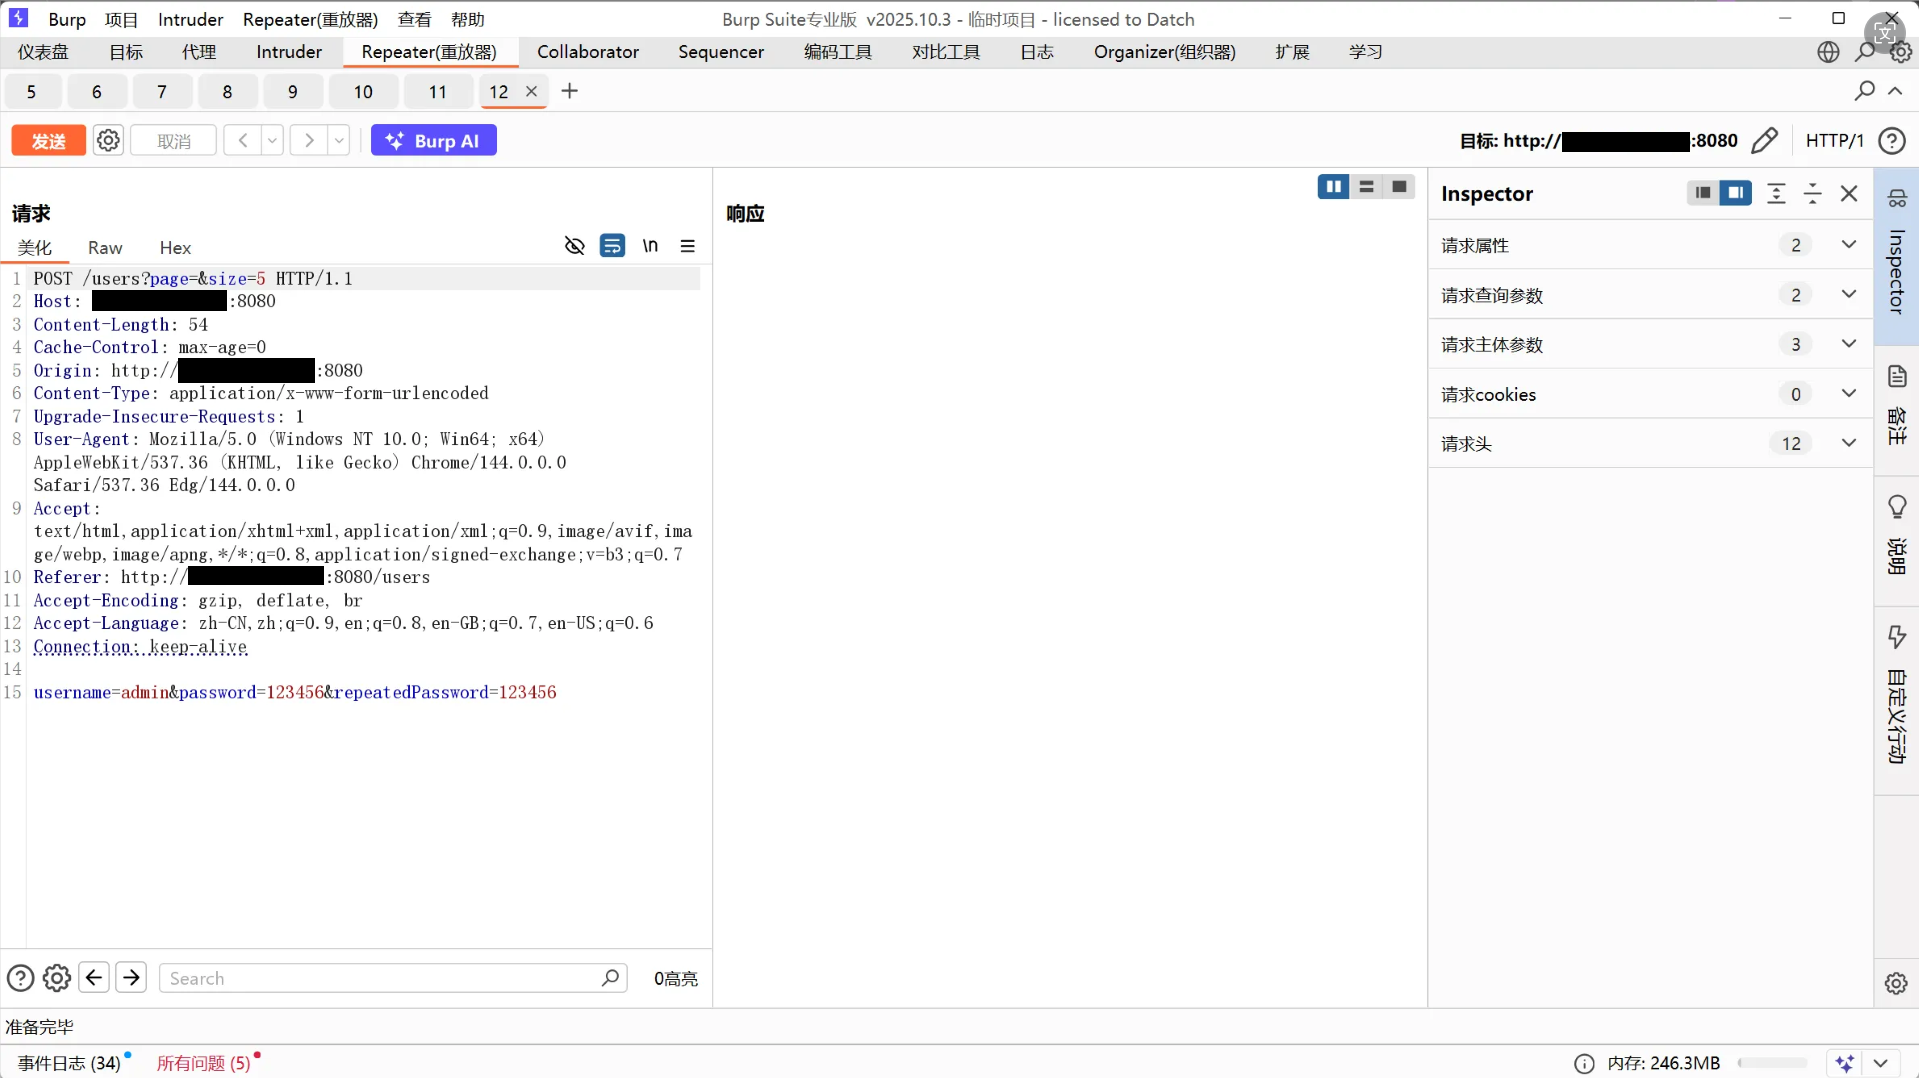Open globe browser icon top right

[1828, 52]
